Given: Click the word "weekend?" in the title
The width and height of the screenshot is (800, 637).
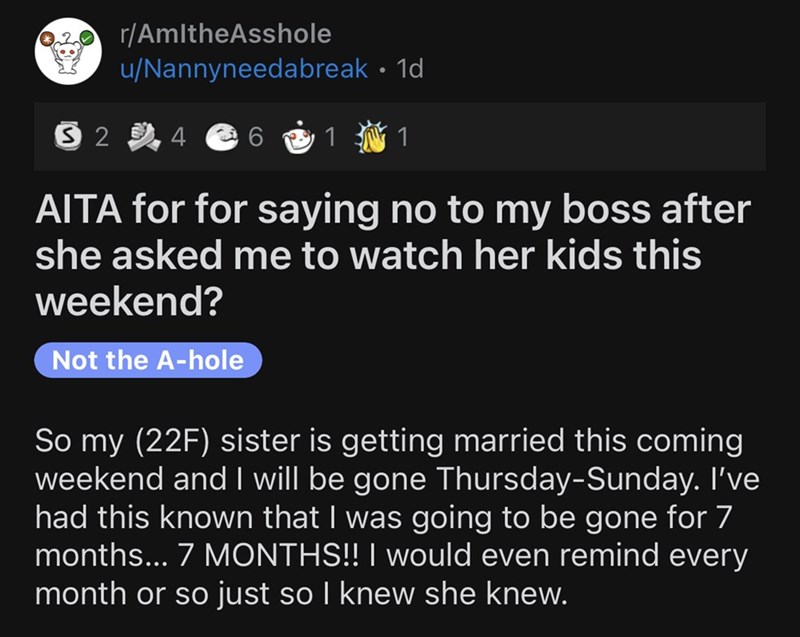Looking at the screenshot, I should [x=128, y=301].
